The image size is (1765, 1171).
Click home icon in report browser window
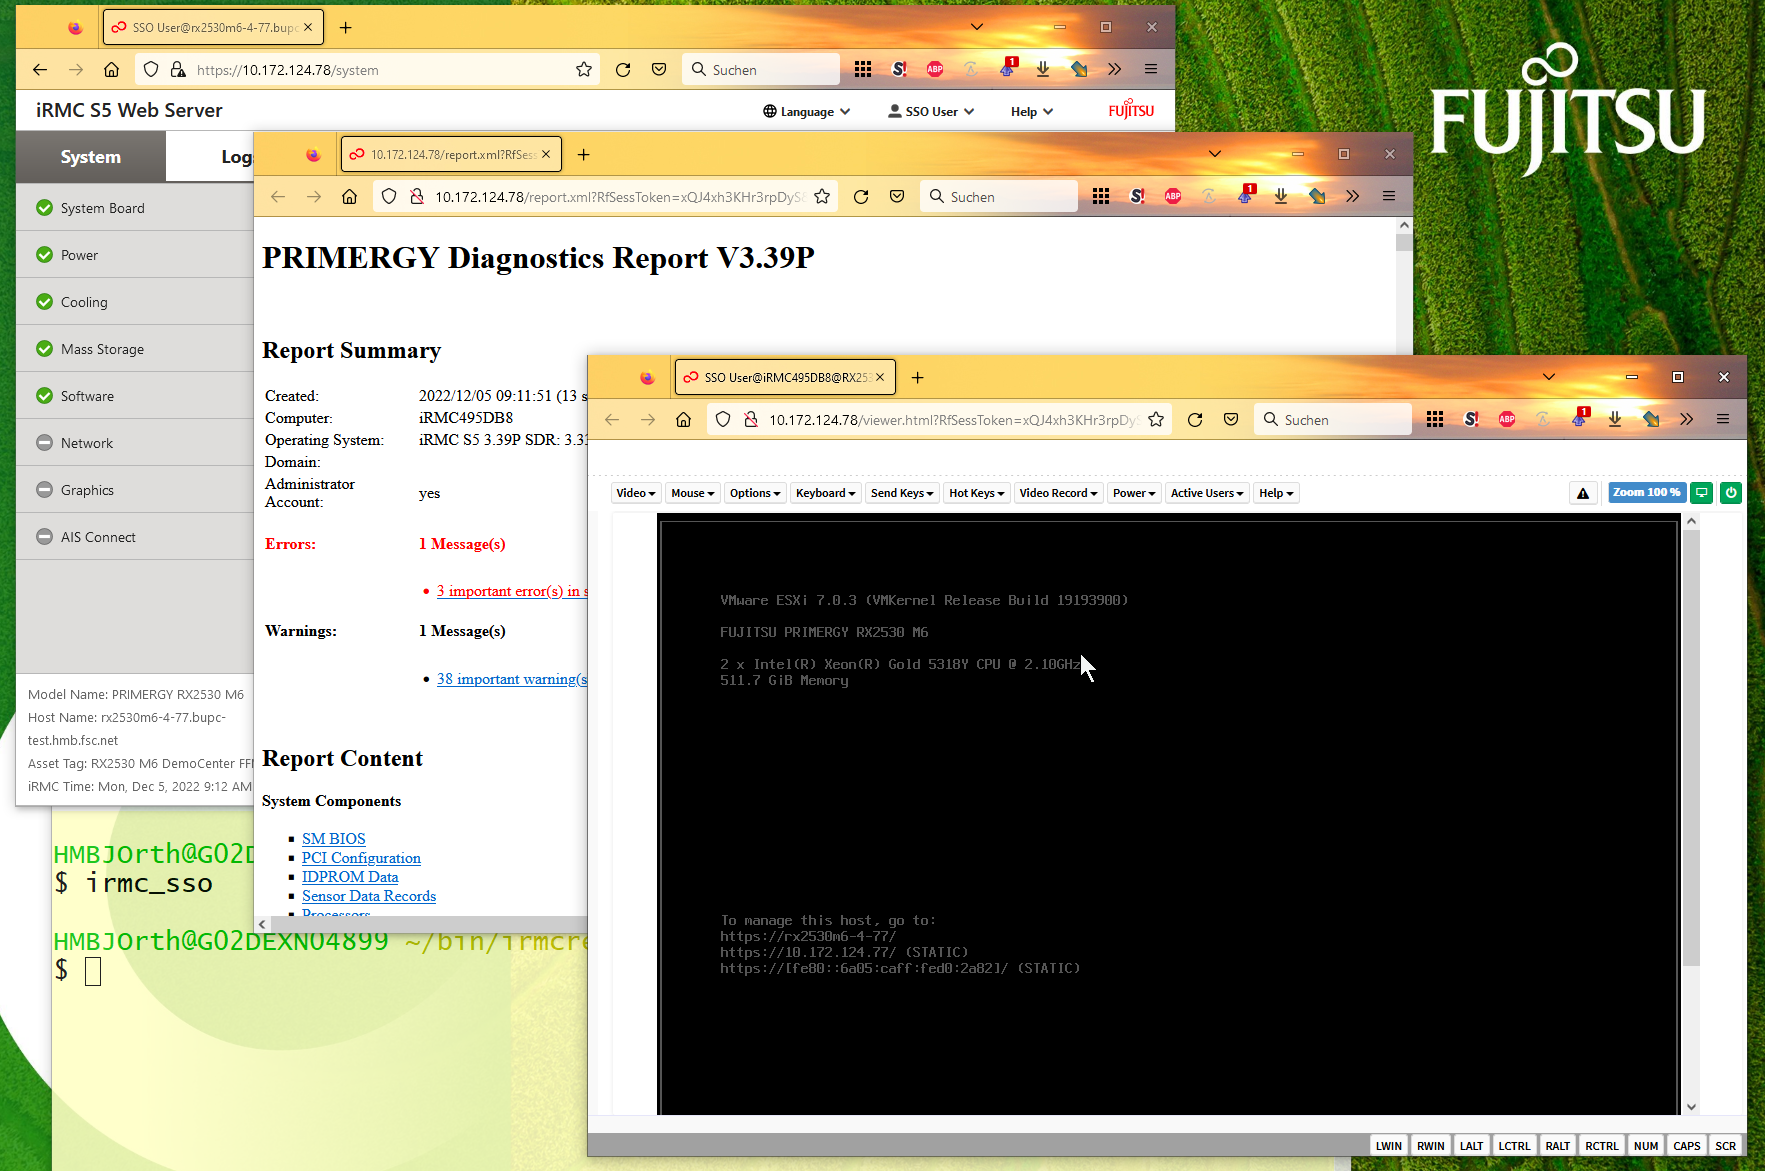[350, 197]
